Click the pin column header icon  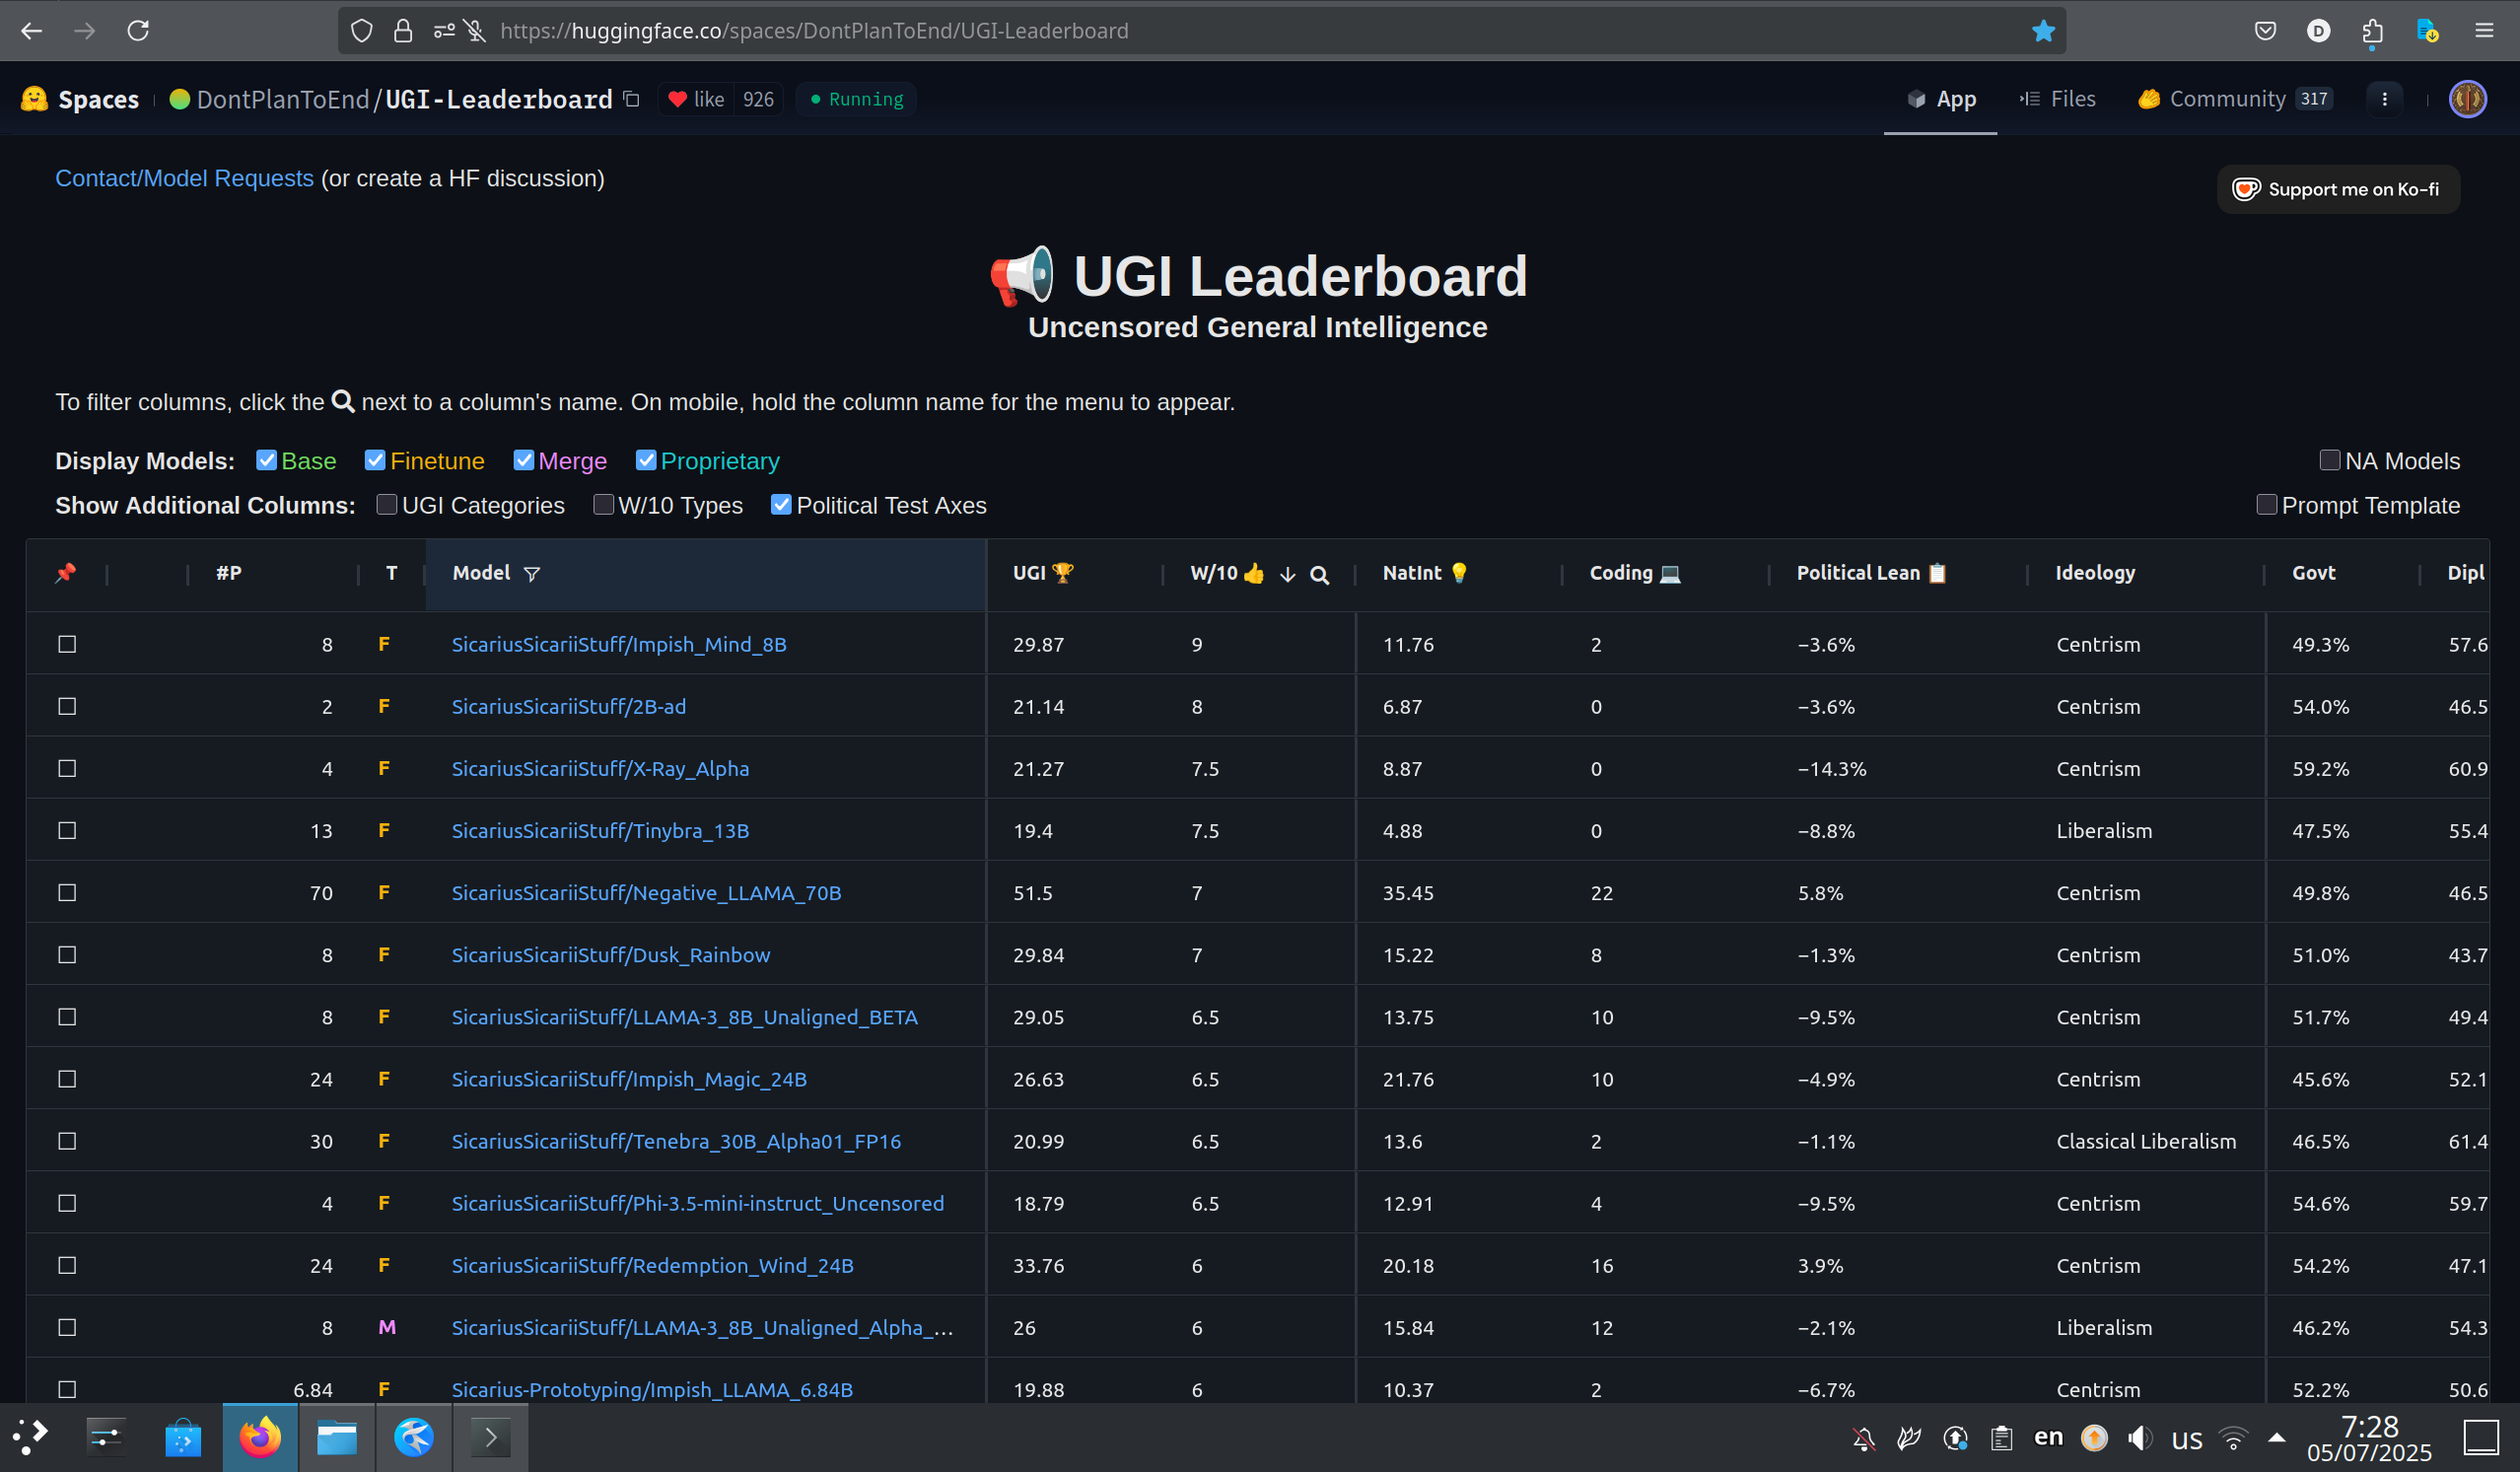66,573
